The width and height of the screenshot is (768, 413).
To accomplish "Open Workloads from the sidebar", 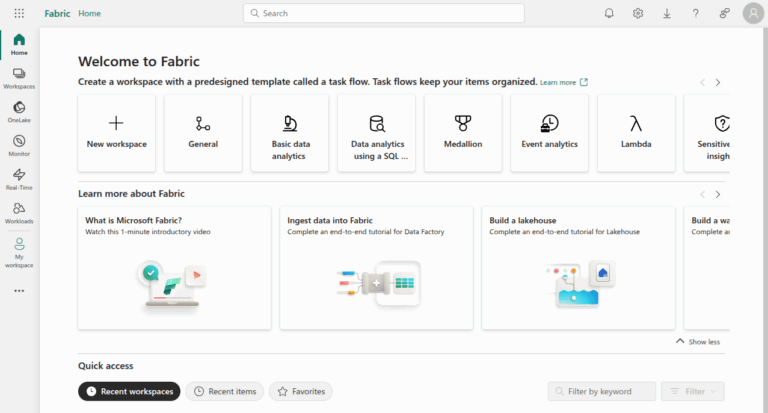I will (19, 212).
